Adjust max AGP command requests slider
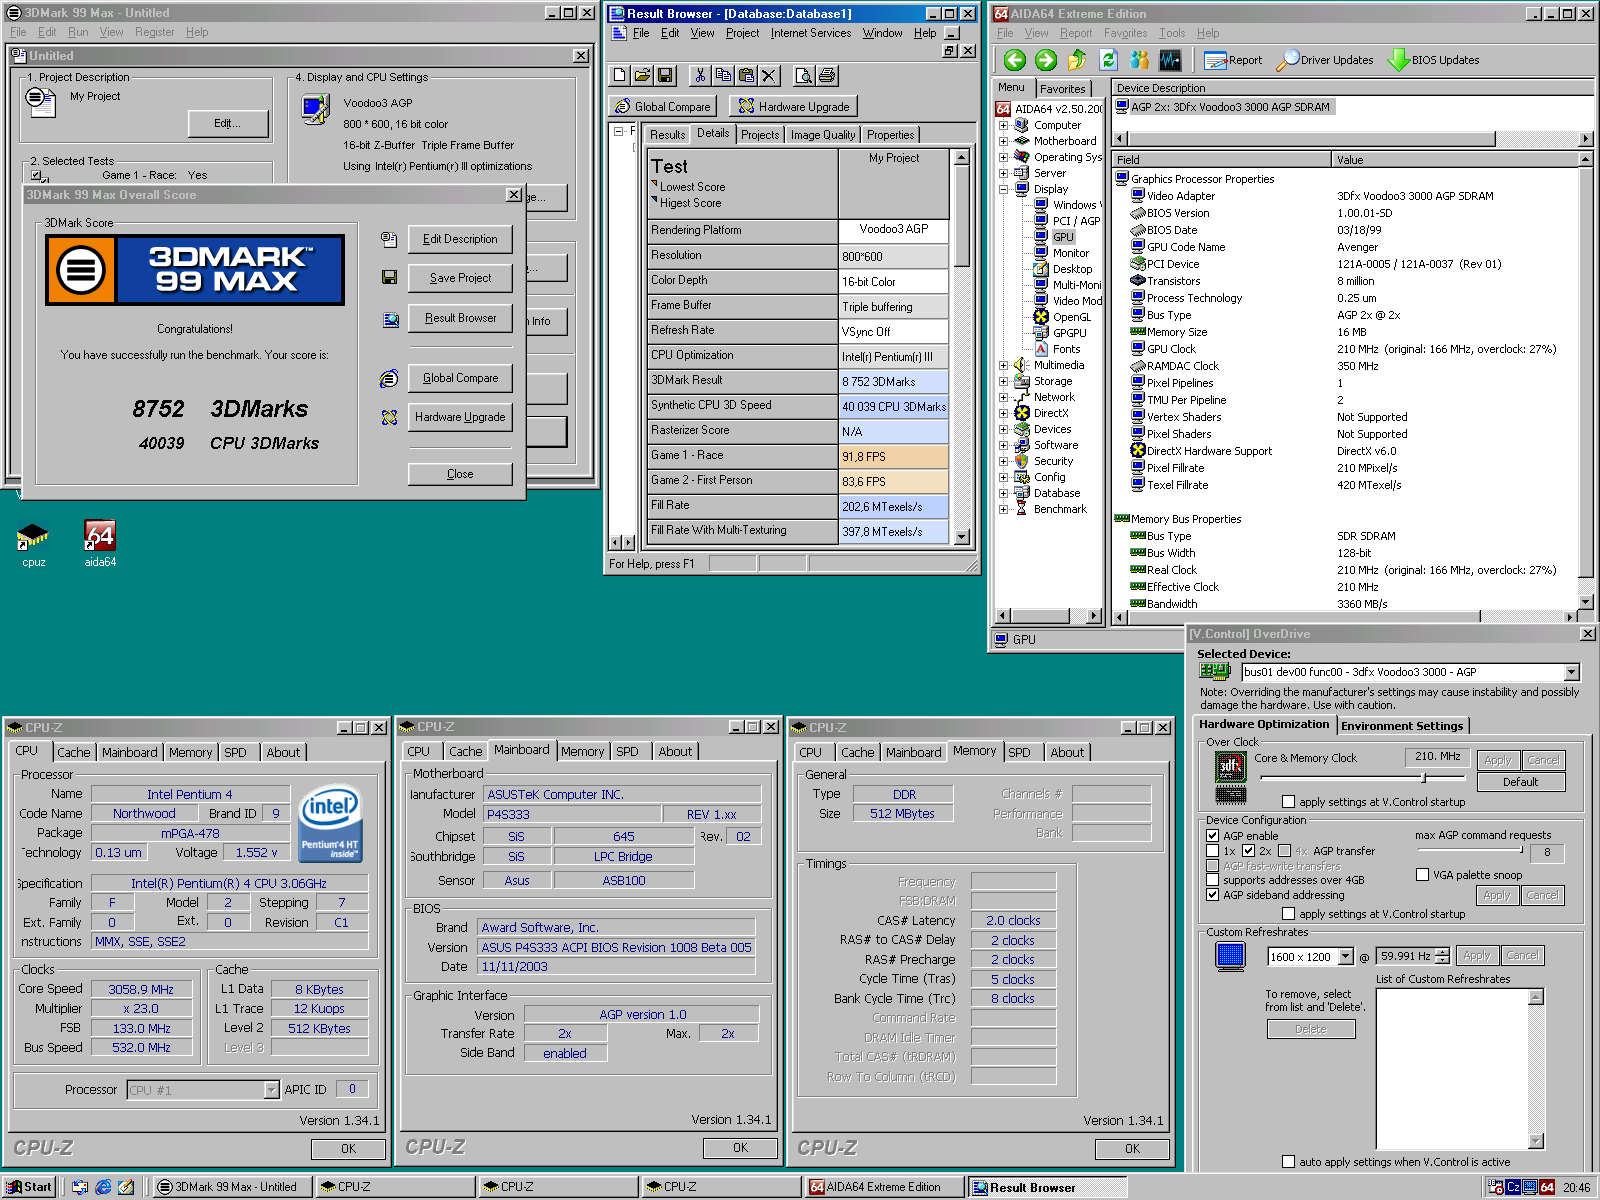Image resolution: width=1600 pixels, height=1200 pixels. point(1521,851)
